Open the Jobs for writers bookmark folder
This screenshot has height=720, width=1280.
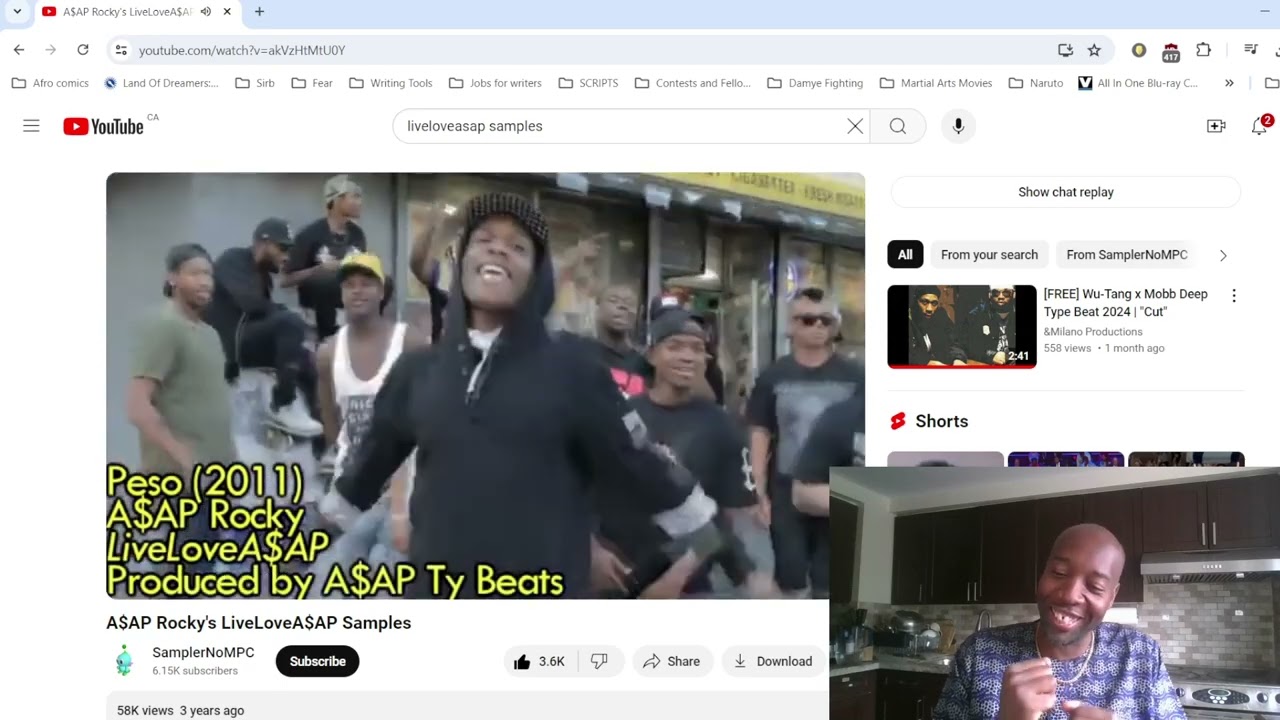point(495,83)
